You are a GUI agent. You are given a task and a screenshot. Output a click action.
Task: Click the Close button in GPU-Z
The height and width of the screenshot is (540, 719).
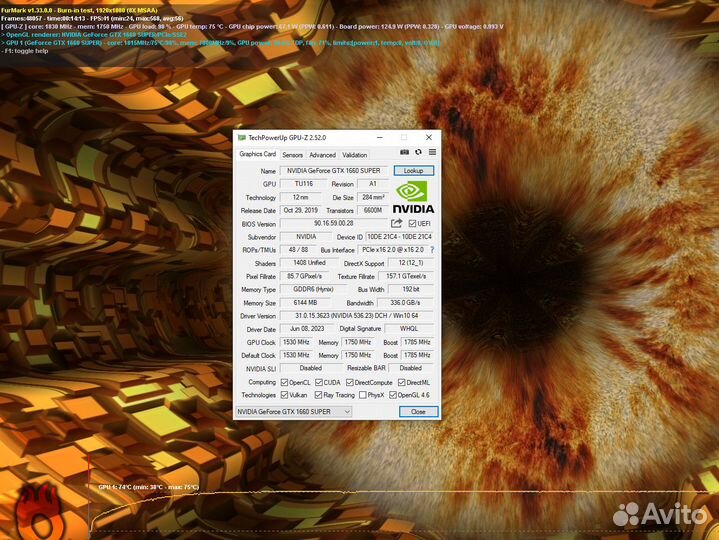point(418,412)
